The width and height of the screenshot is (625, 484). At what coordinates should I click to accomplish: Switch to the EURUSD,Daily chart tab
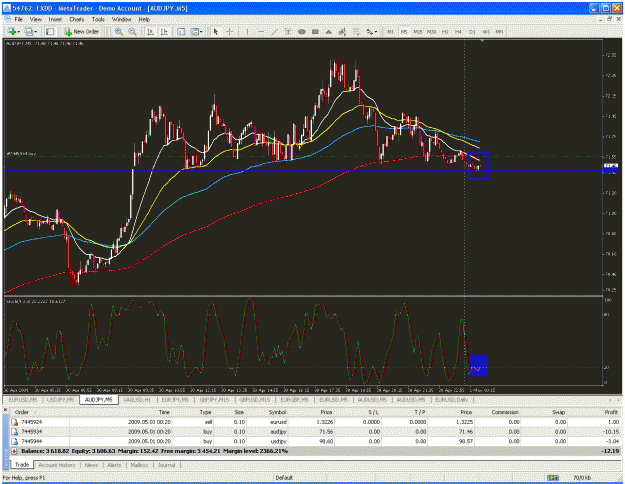pos(452,399)
